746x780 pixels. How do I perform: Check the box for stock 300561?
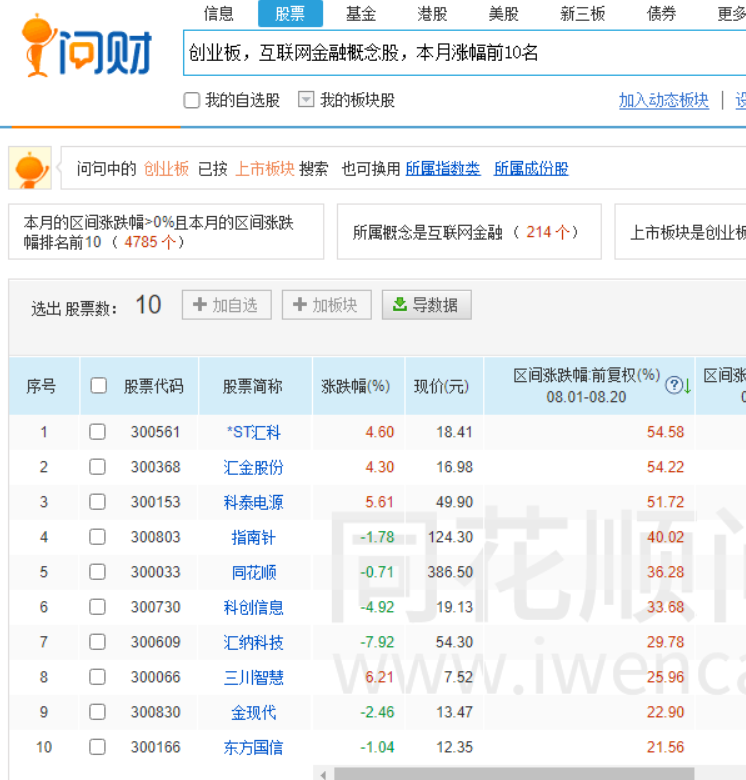pyautogui.click(x=97, y=431)
